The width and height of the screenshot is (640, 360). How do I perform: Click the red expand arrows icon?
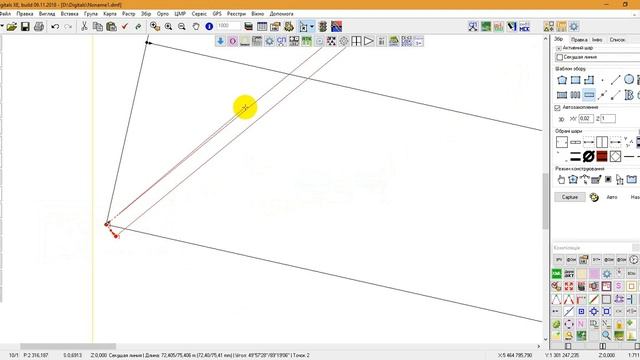tap(569, 286)
